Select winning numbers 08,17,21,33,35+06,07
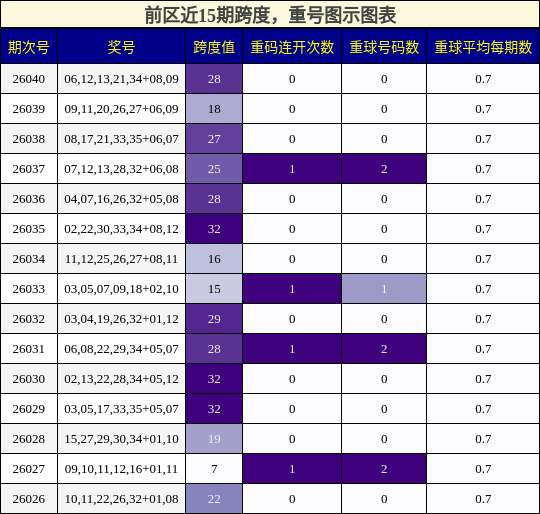The width and height of the screenshot is (540, 514). 122,139
